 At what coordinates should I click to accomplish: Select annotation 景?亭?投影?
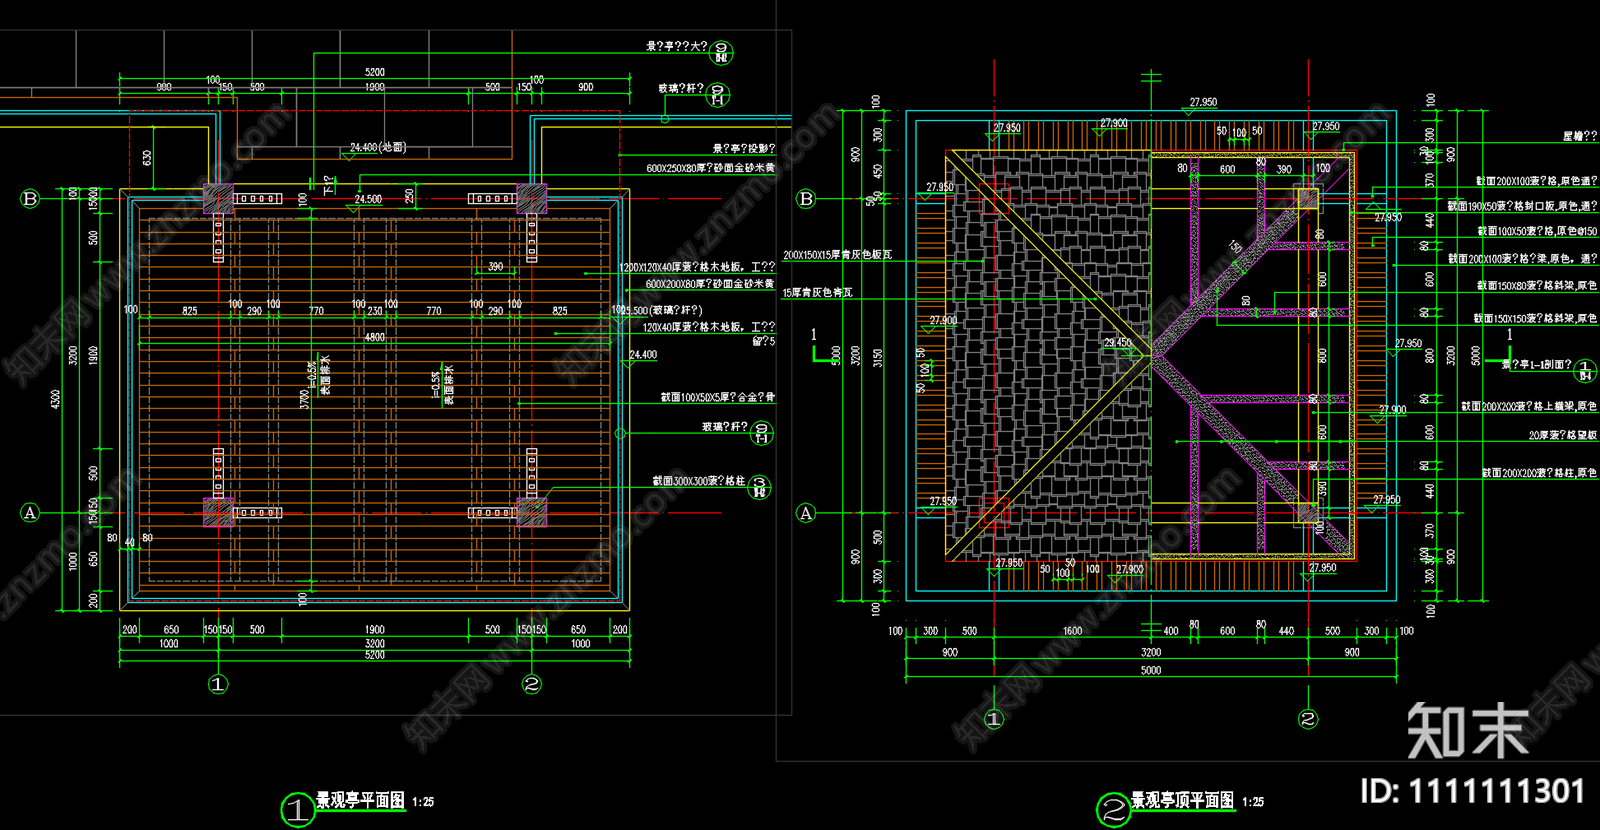click(743, 148)
